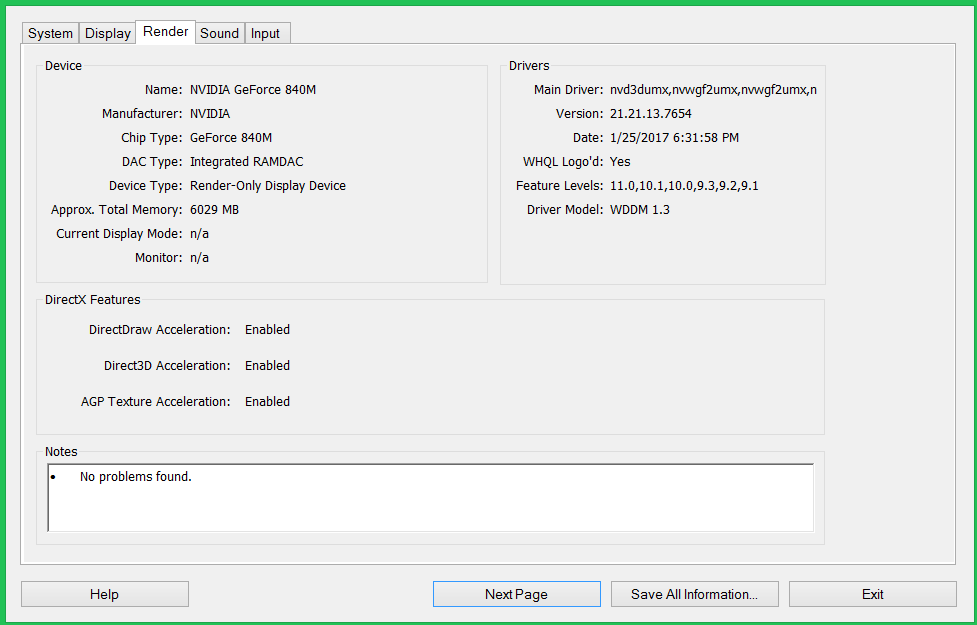977x625 pixels.
Task: Go to the Sound tab
Action: tap(219, 33)
